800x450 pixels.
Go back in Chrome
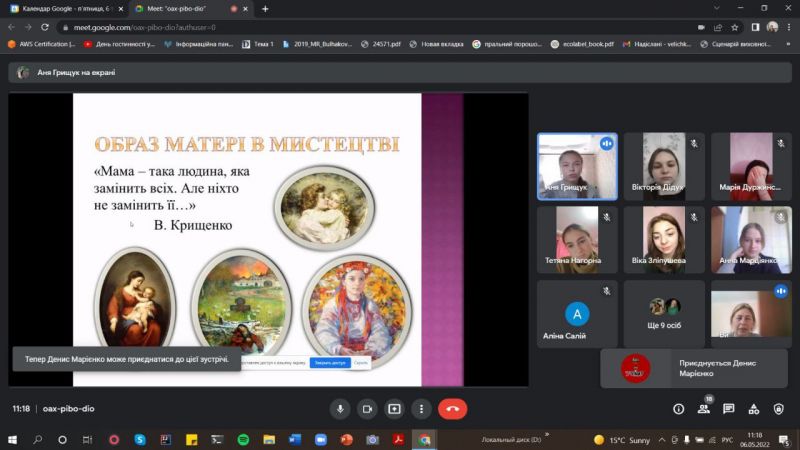coord(12,27)
